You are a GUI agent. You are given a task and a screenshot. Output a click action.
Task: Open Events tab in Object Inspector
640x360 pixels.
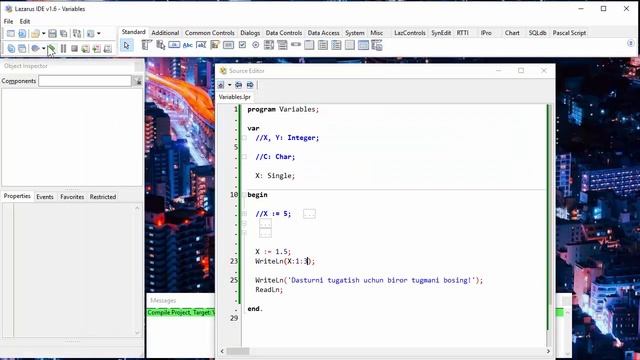point(44,197)
